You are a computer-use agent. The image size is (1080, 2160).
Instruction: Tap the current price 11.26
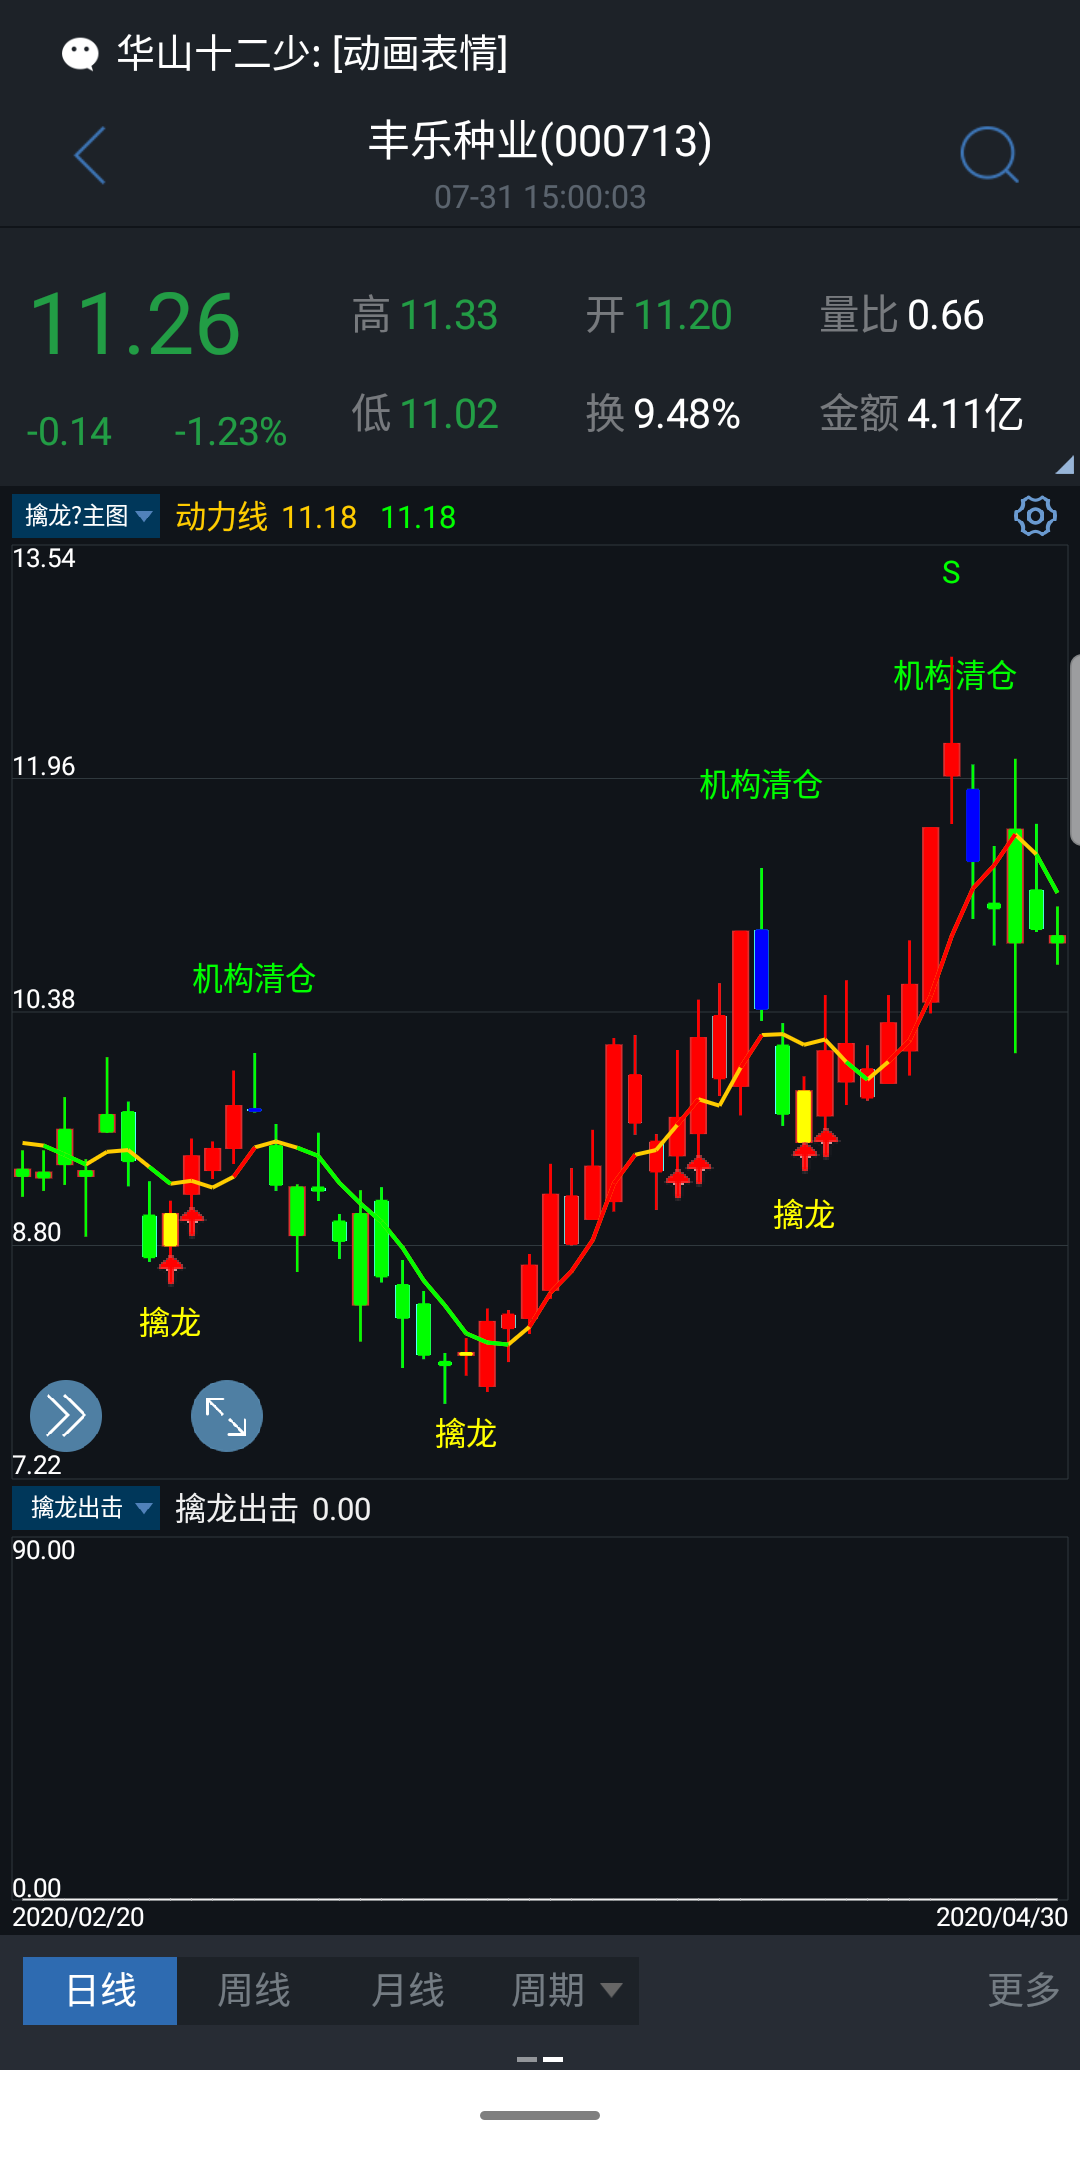135,325
